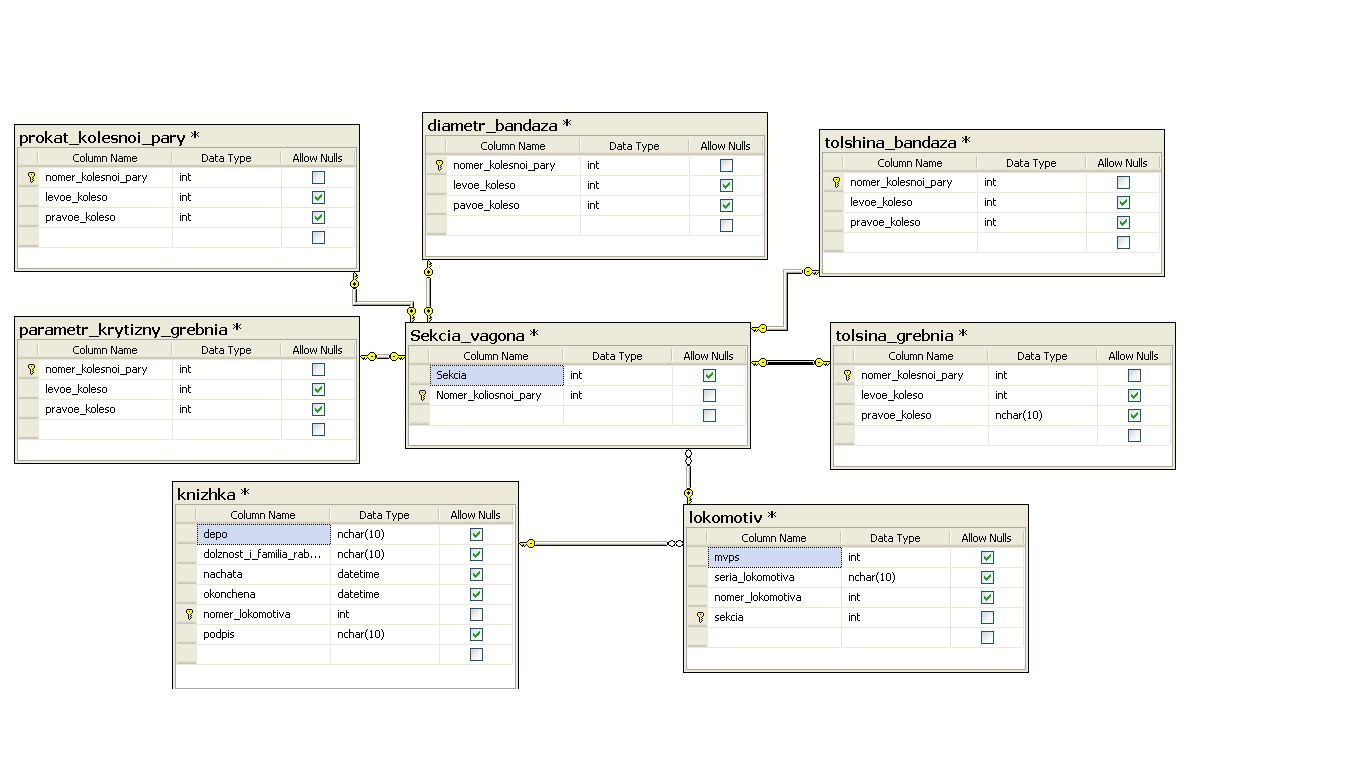Toggle Allow Nulls for podpis in knizhka
The height and width of the screenshot is (768, 1366).
(476, 634)
